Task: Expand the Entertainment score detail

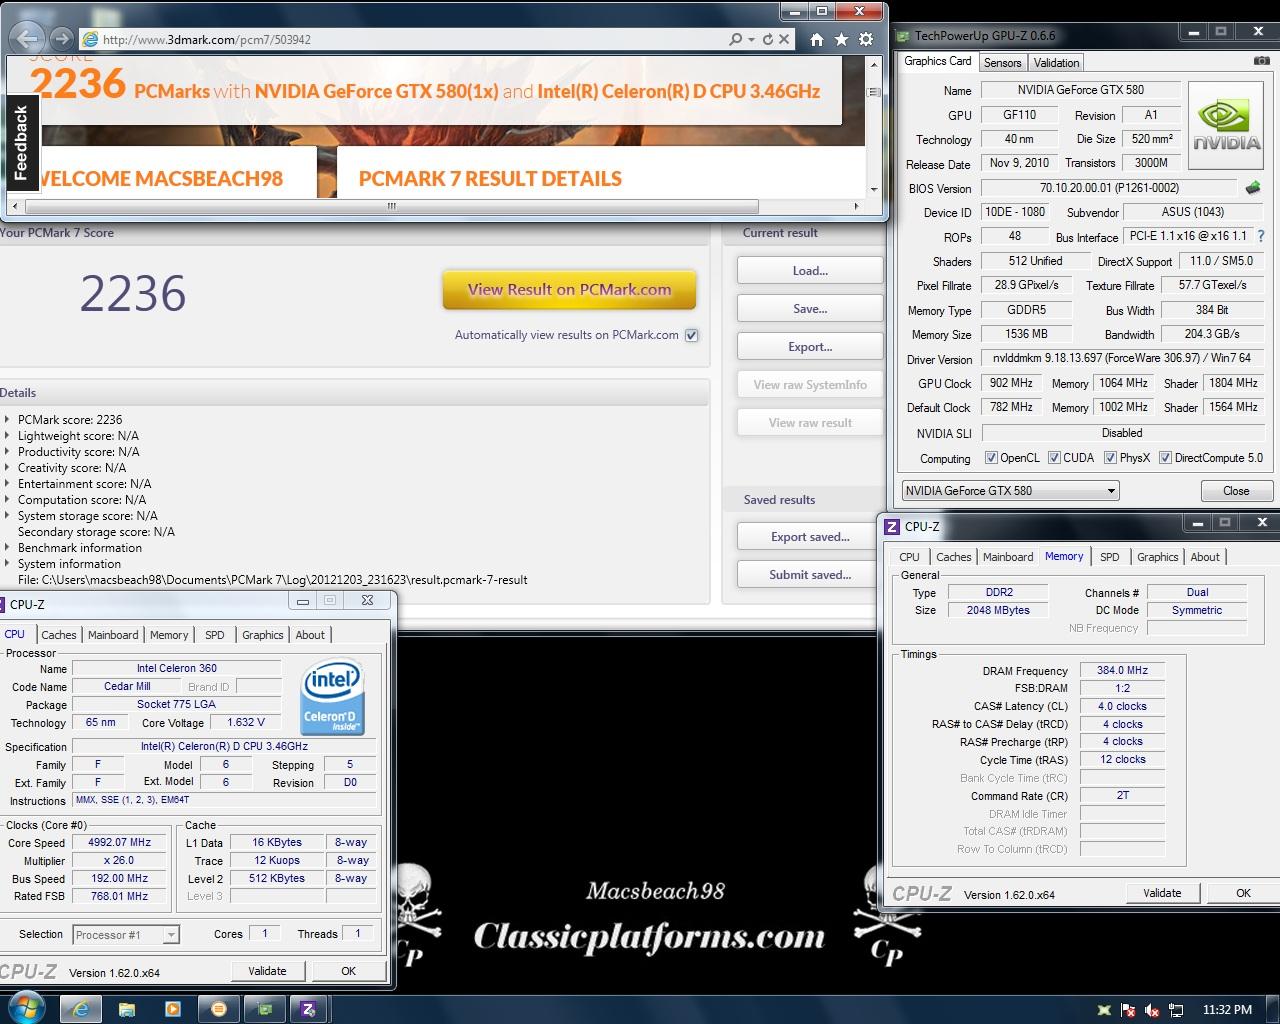Action: [8, 484]
